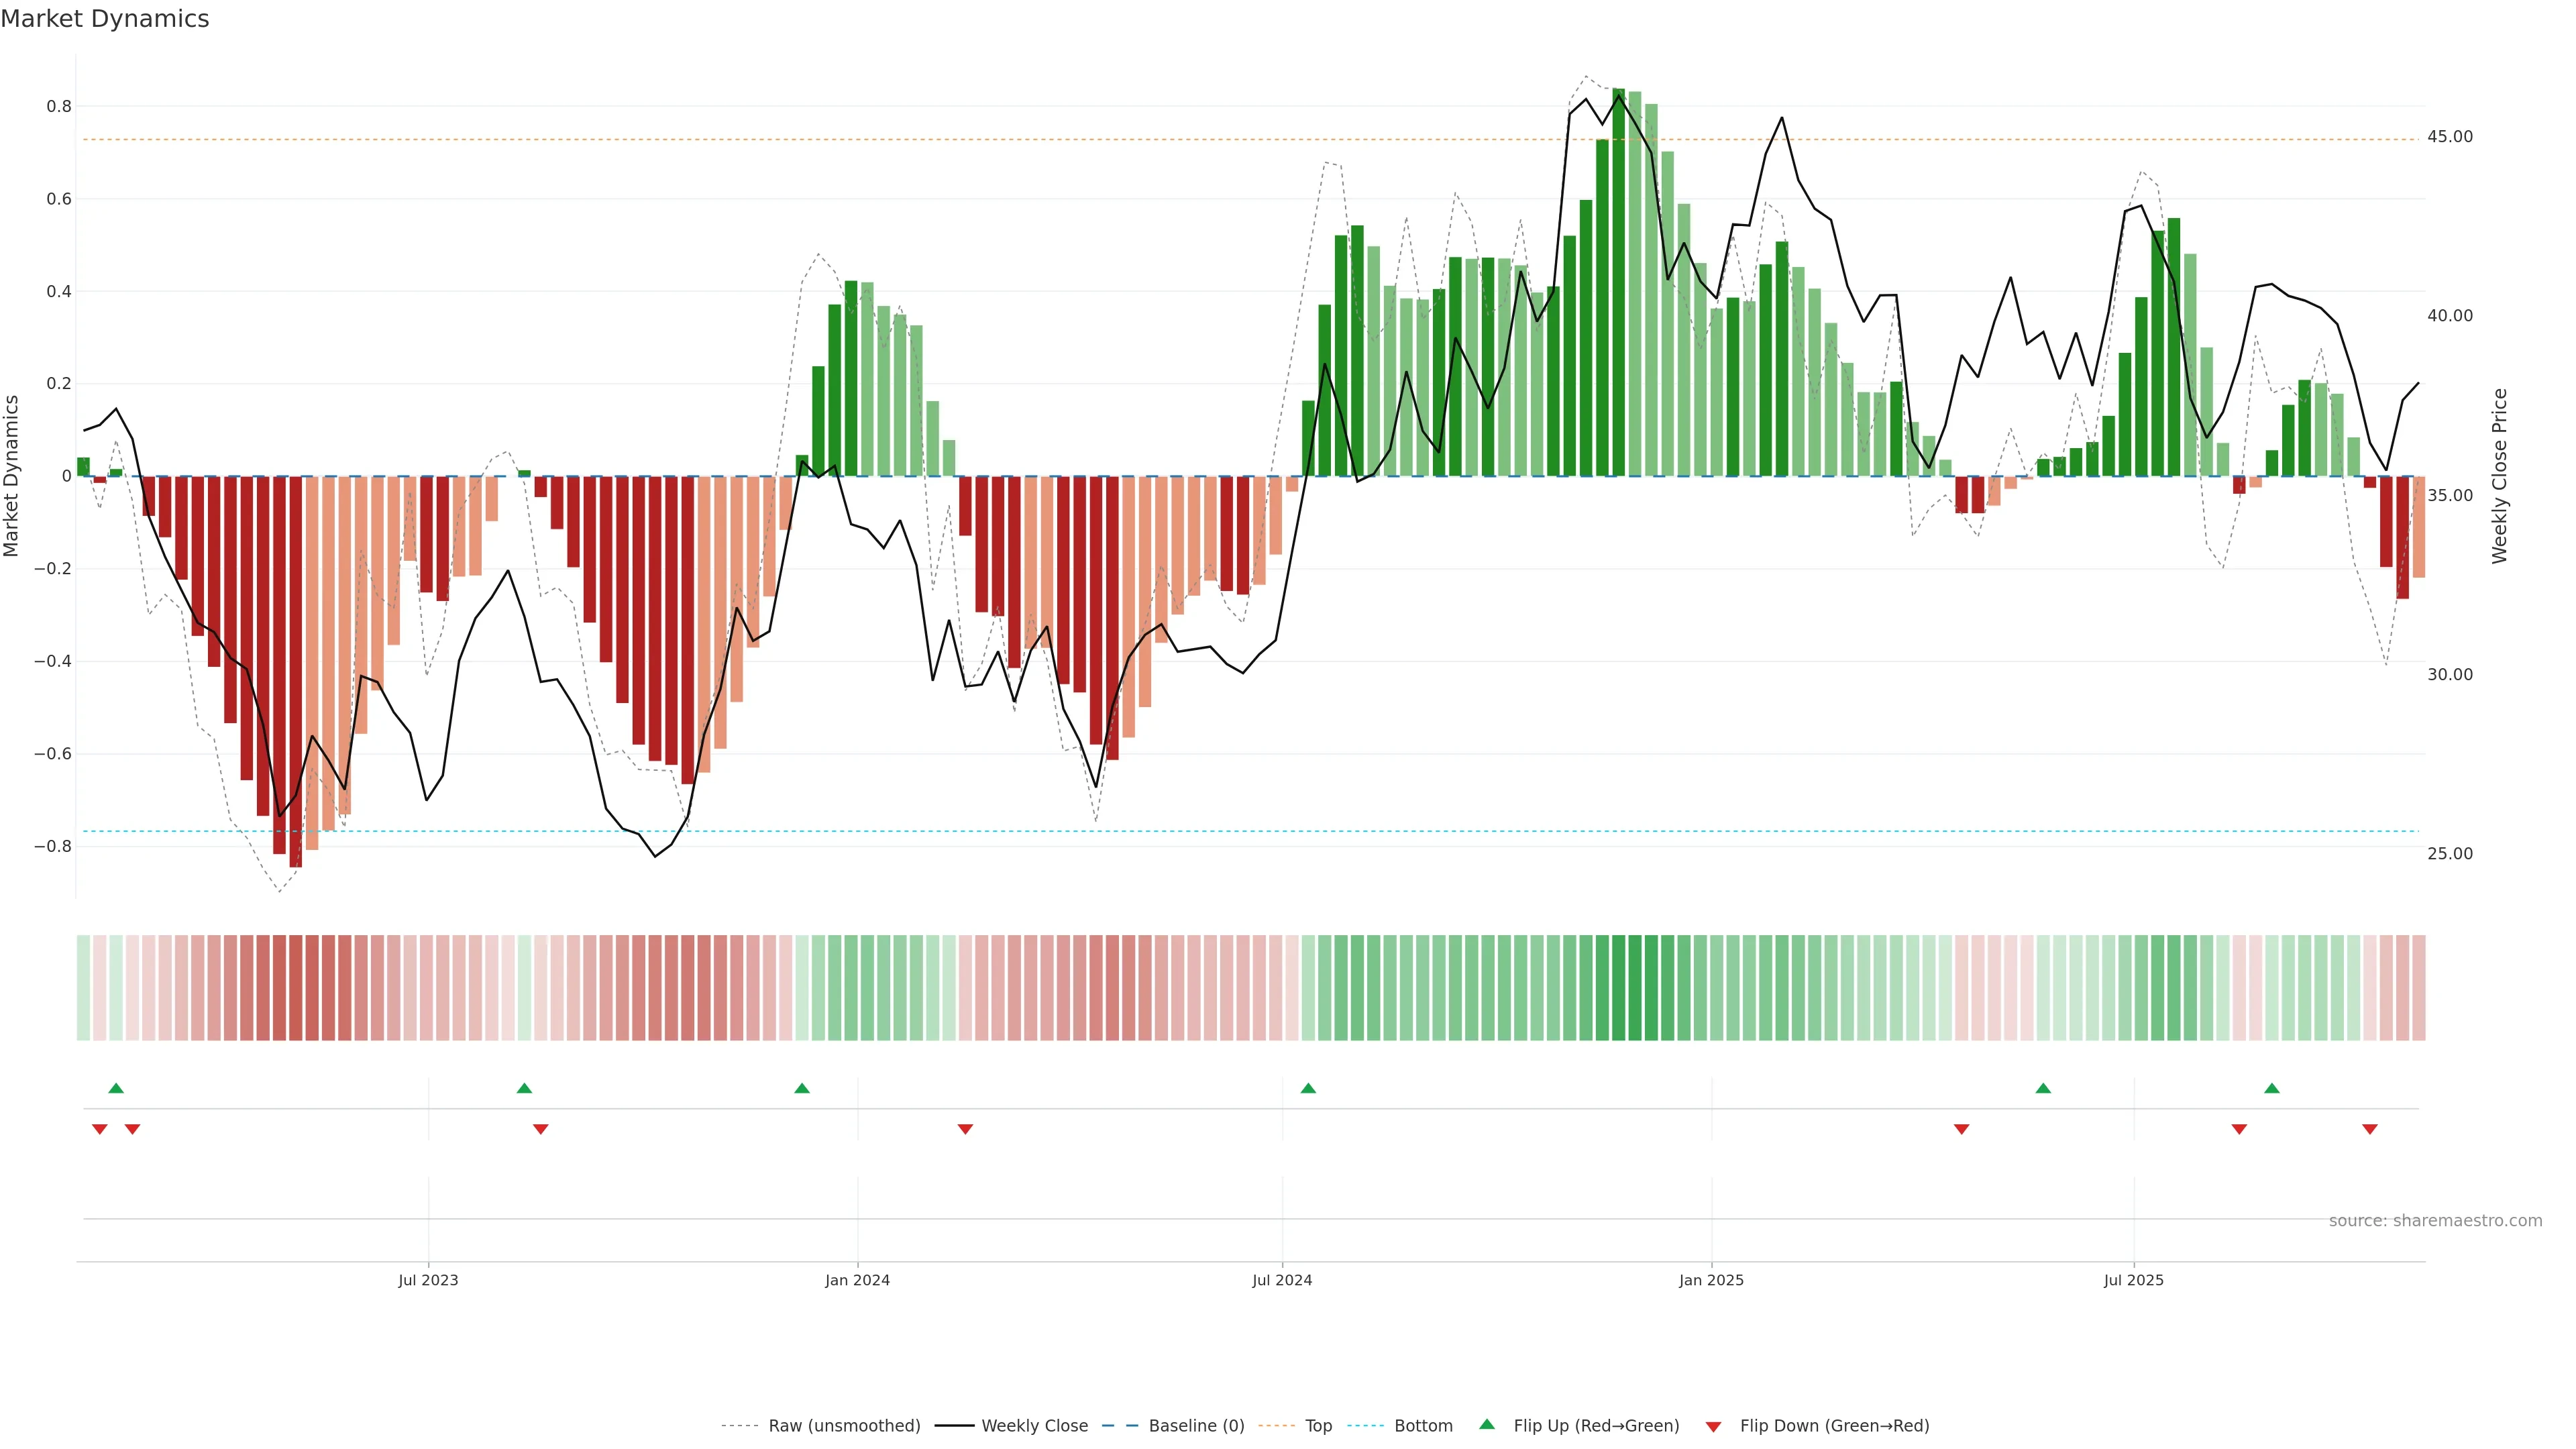The width and height of the screenshot is (2576, 1449).
Task: Click the red Flip Down triangle after Jan 2024
Action: [x=965, y=1129]
